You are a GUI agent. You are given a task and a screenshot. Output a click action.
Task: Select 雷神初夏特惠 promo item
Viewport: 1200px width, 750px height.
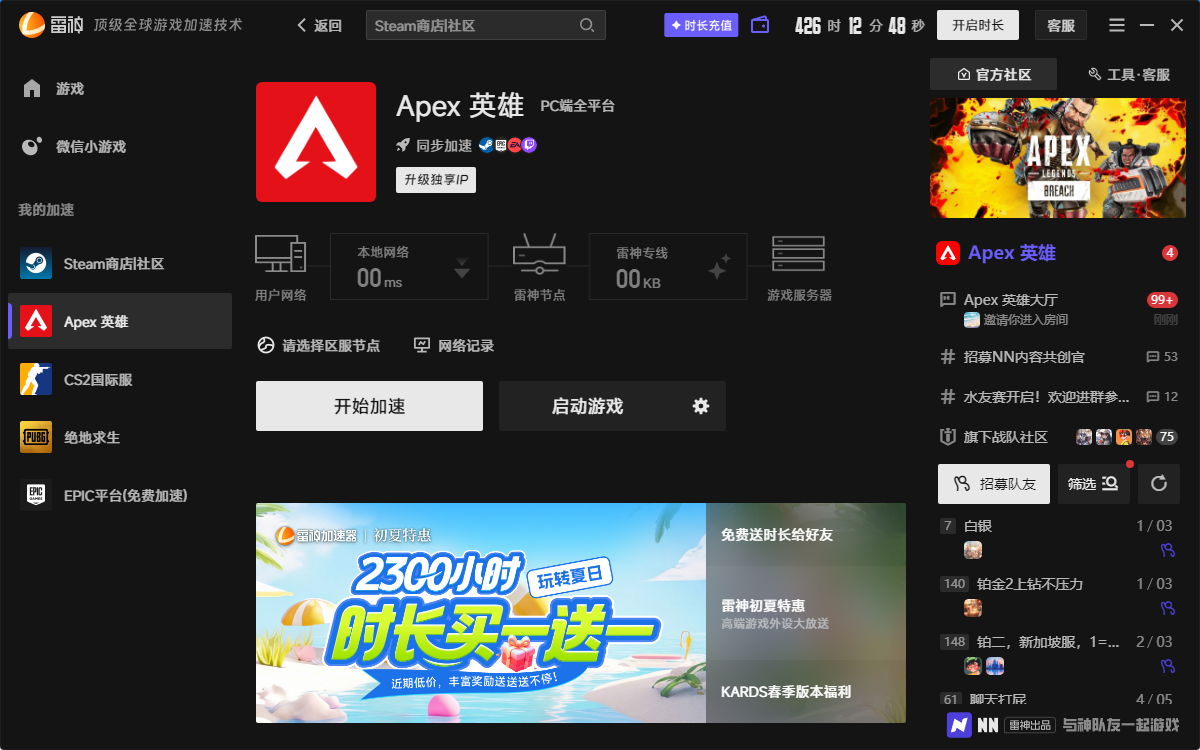[x=806, y=613]
